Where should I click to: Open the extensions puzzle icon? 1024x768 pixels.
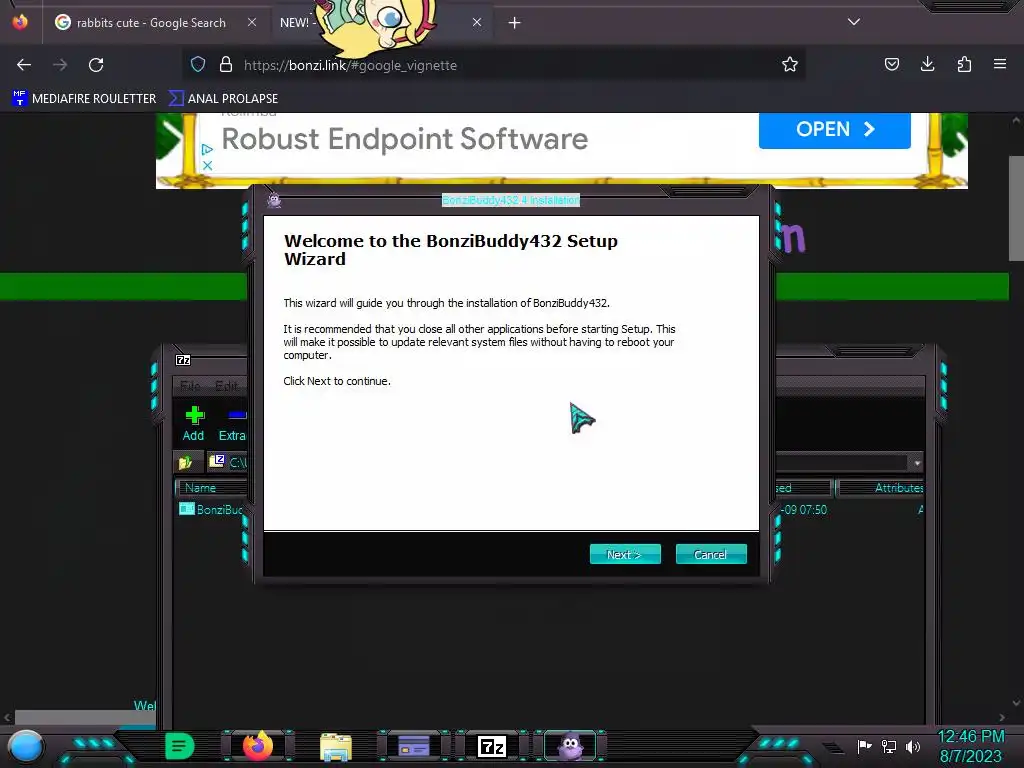click(964, 64)
